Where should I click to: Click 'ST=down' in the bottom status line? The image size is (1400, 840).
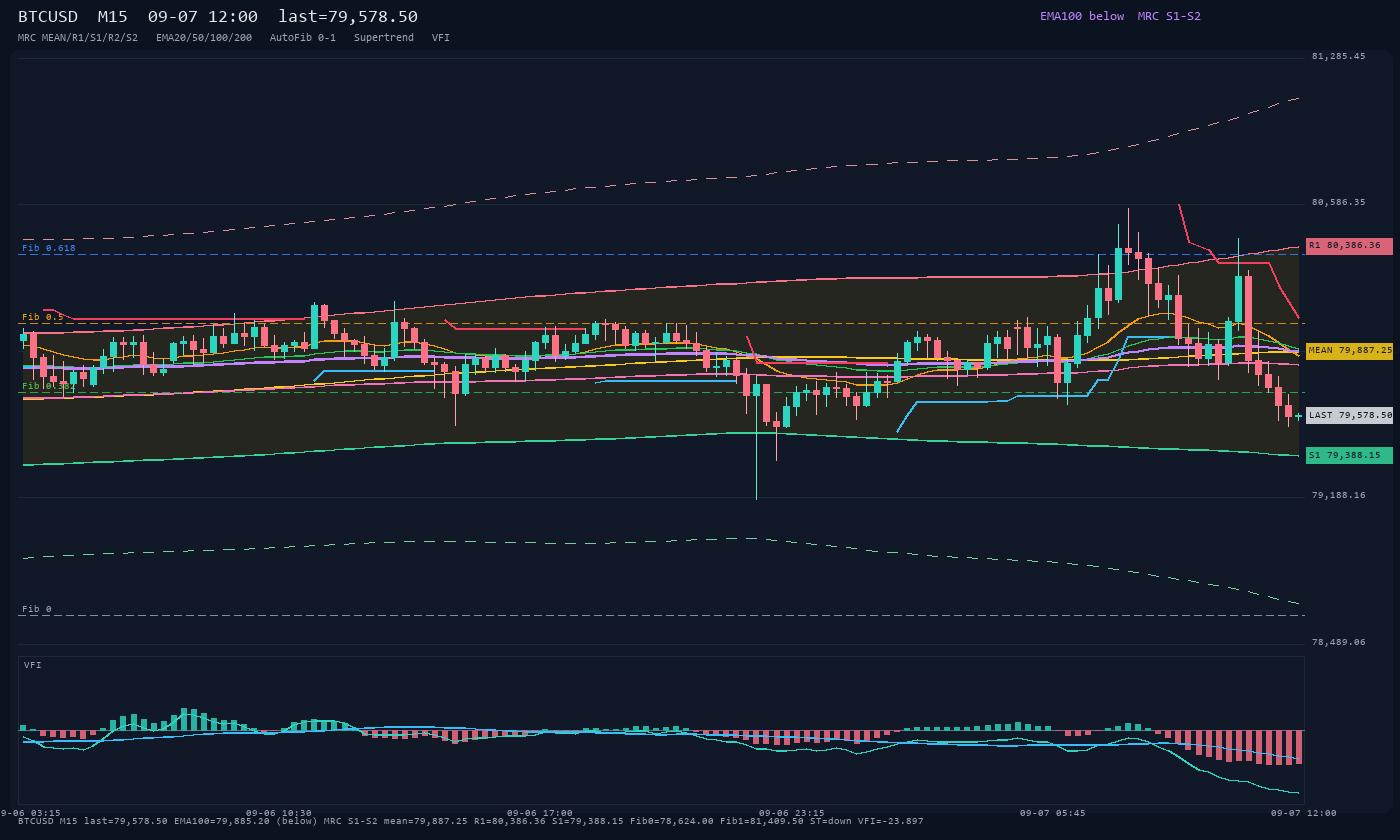point(831,821)
